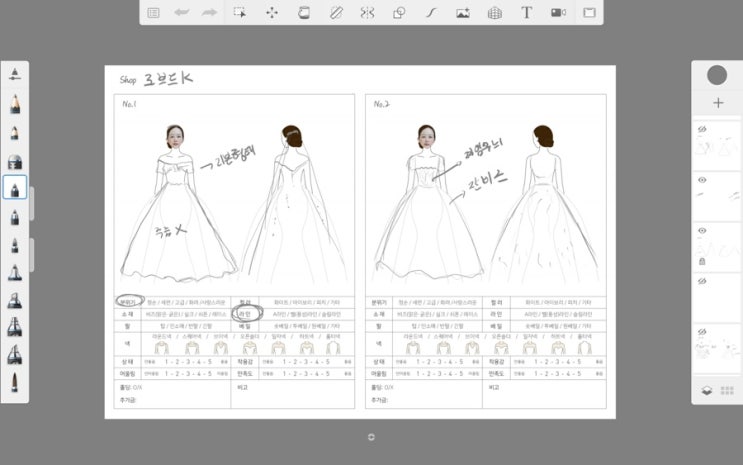Click the "No.2" label on the canvas
Screen dimensions: 743x465
tap(381, 104)
